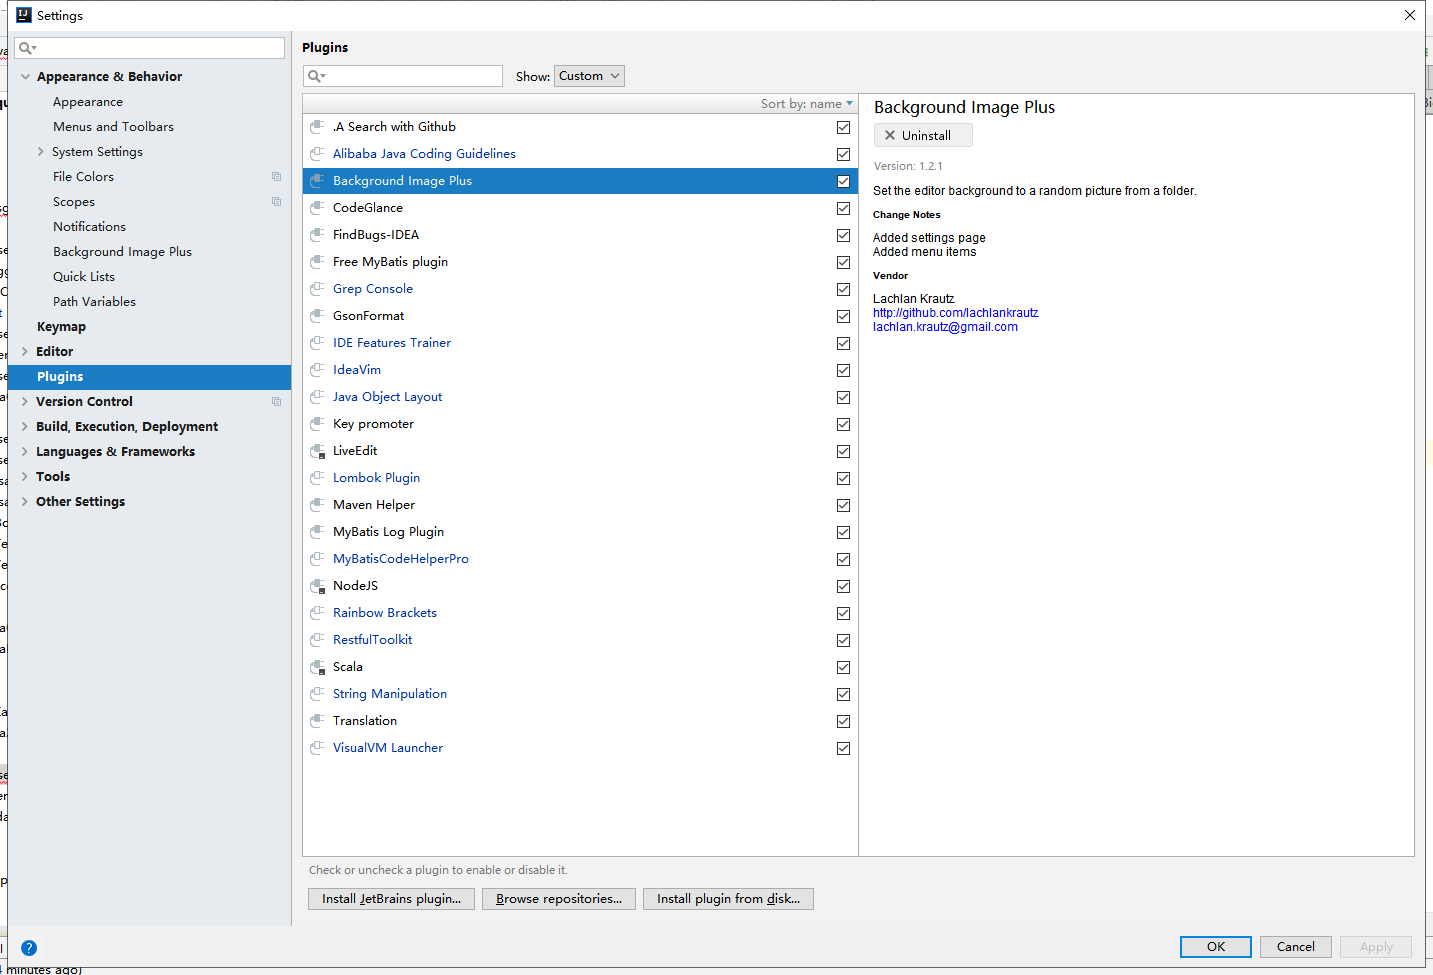Click the plugin icon beside FindBugs-IDEA

click(x=317, y=235)
